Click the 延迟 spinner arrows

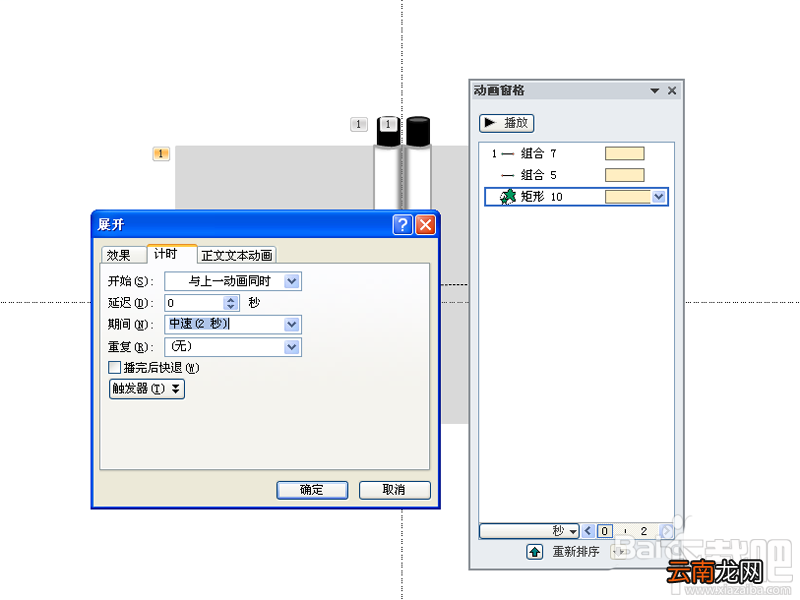[x=231, y=303]
